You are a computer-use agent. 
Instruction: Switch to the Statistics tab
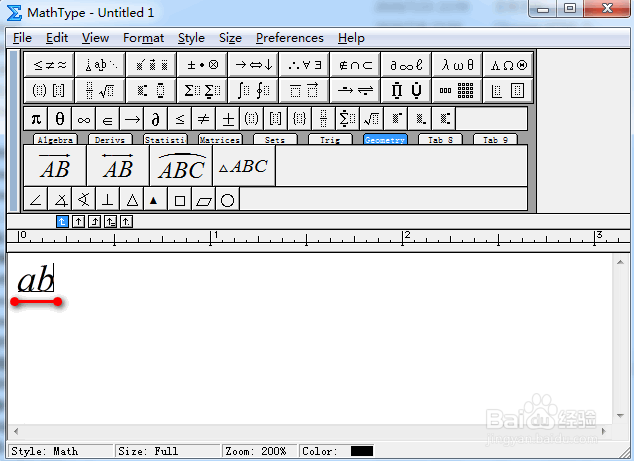[x=165, y=140]
